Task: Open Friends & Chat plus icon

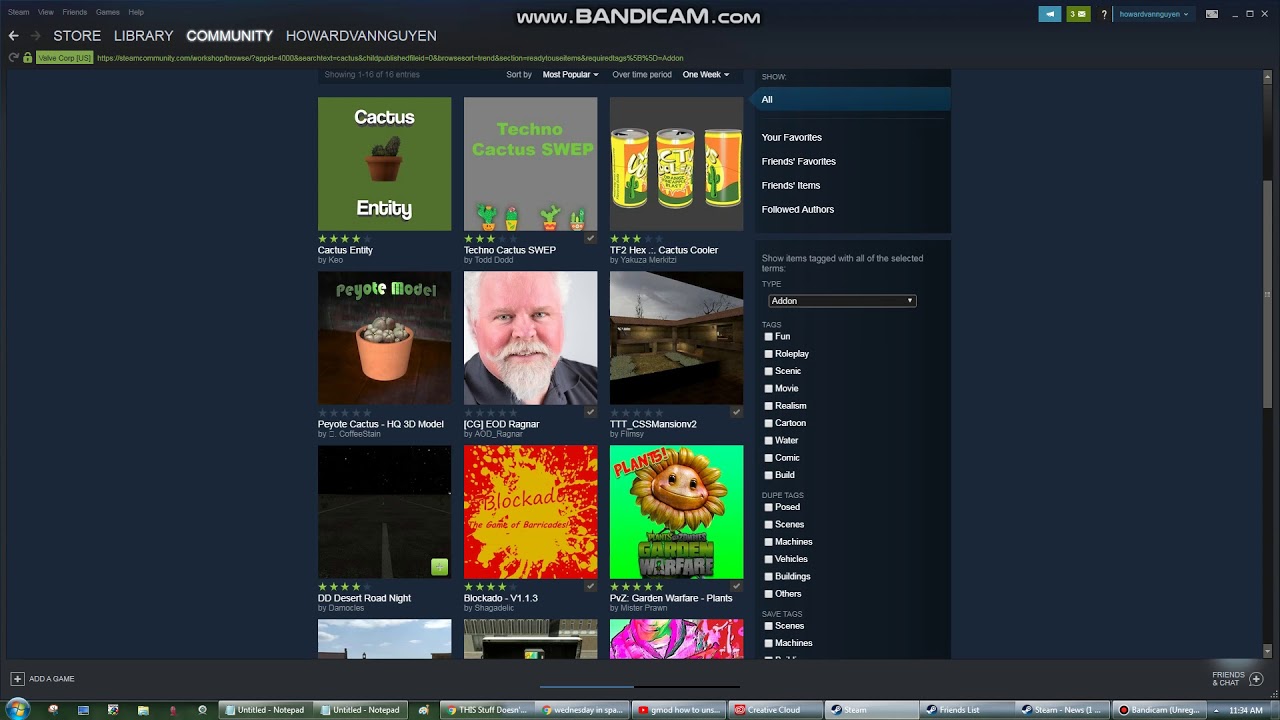Action: (1256, 679)
